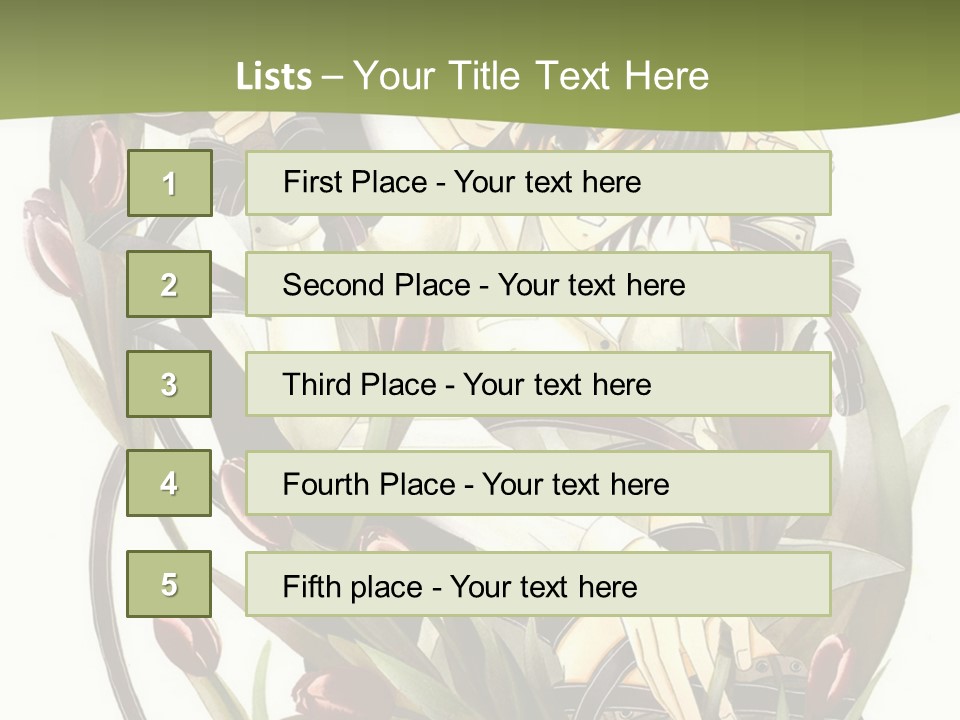Select the 'First Place - Your text here' box
This screenshot has width=960, height=720.
point(538,183)
